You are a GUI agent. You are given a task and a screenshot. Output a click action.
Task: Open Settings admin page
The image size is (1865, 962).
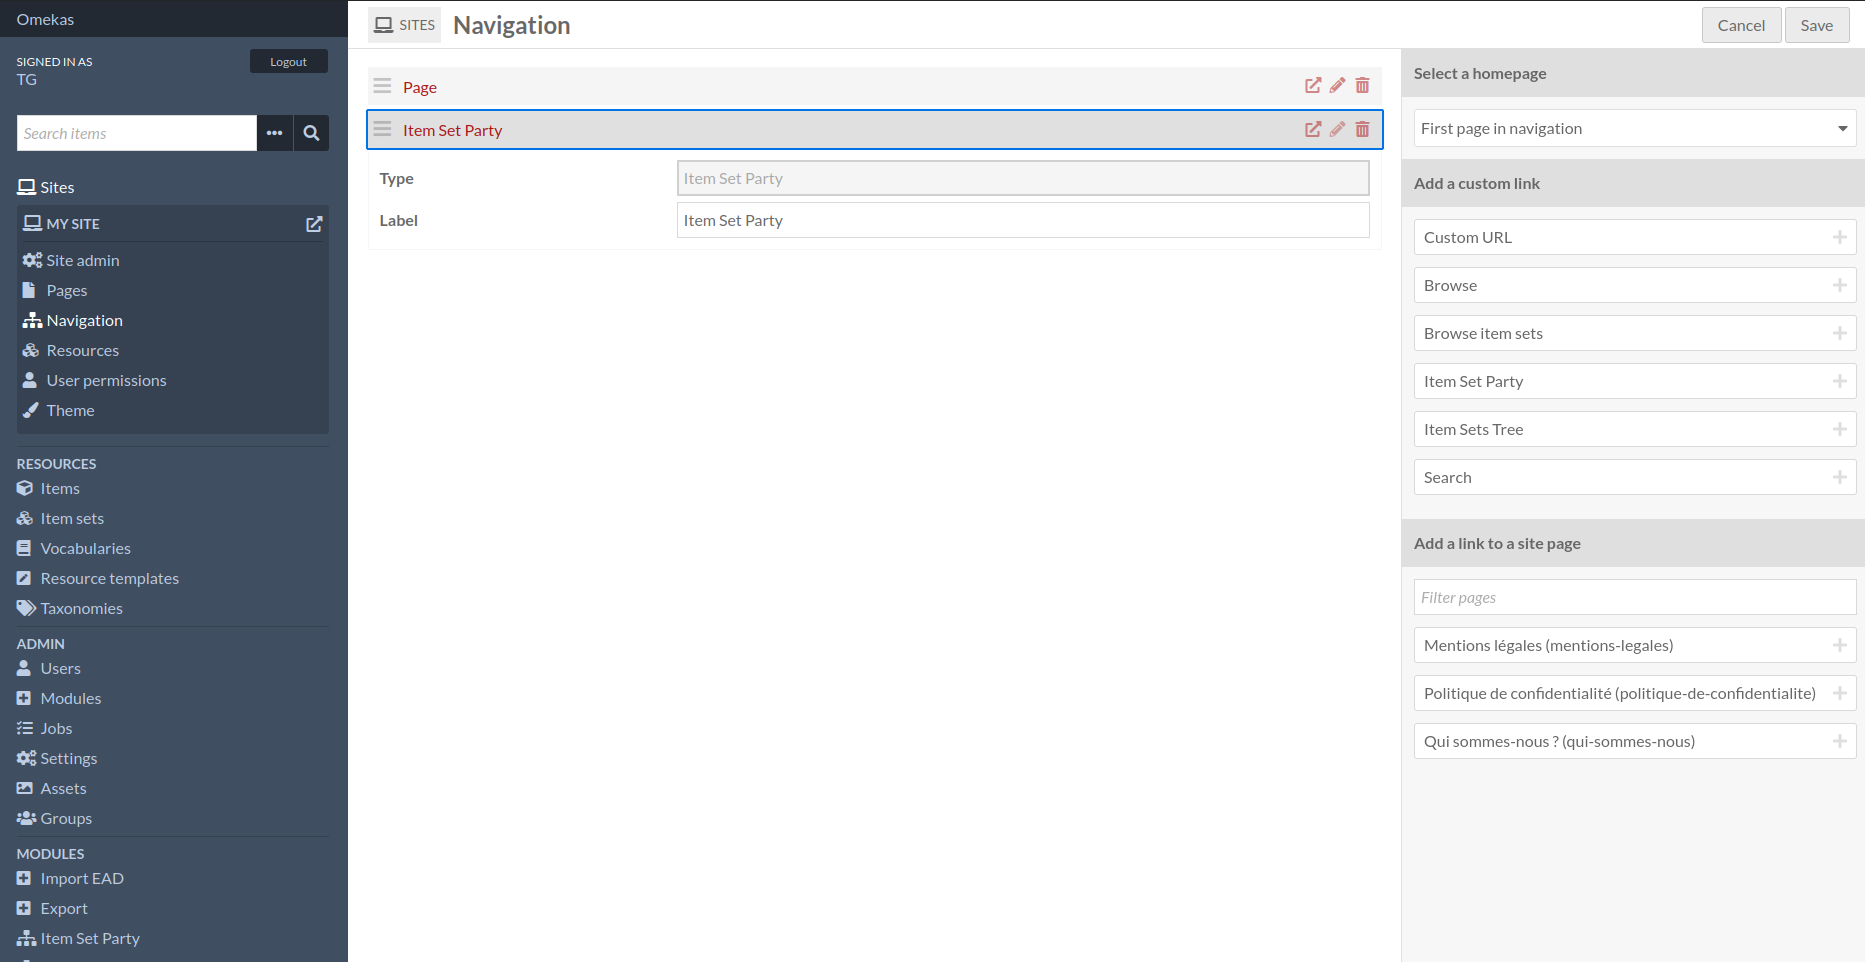[x=57, y=758]
